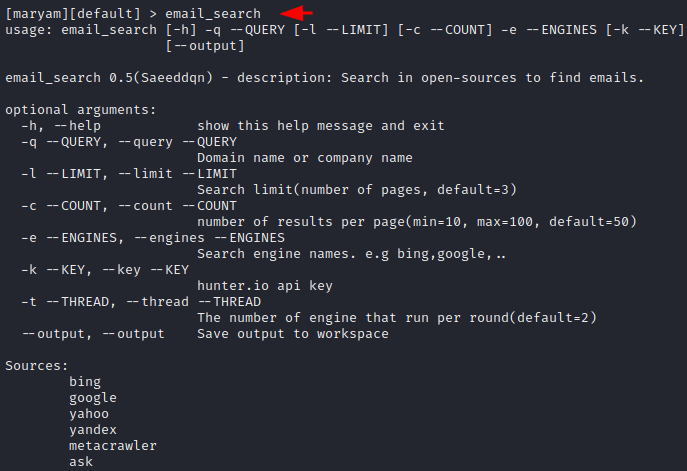This screenshot has width=687, height=471.
Task: Select the 'google' source entry
Action: coord(93,398)
